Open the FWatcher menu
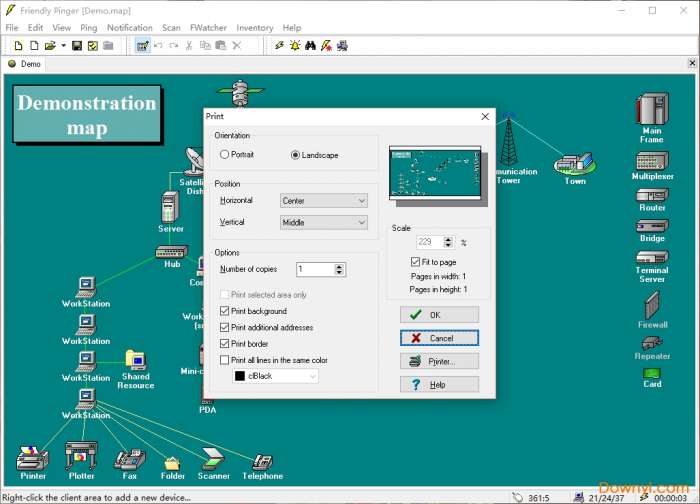The height and width of the screenshot is (504, 700). [208, 28]
